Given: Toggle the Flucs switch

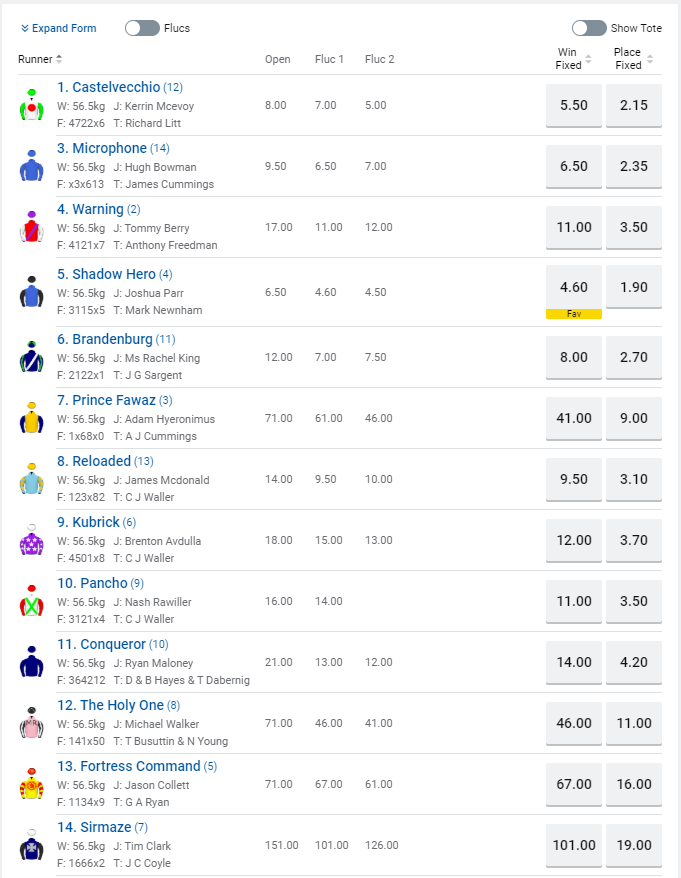Looking at the screenshot, I should (x=142, y=28).
